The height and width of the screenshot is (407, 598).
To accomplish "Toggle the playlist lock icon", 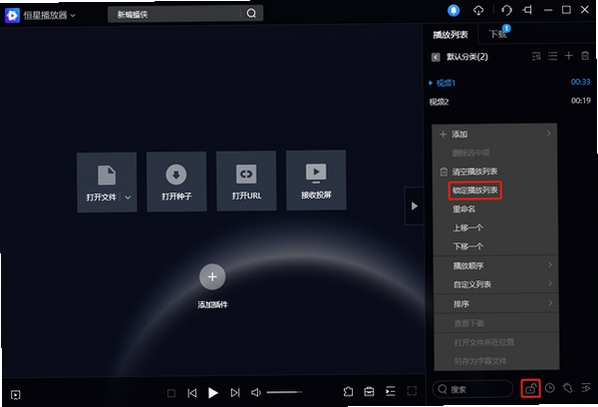I will click(530, 389).
